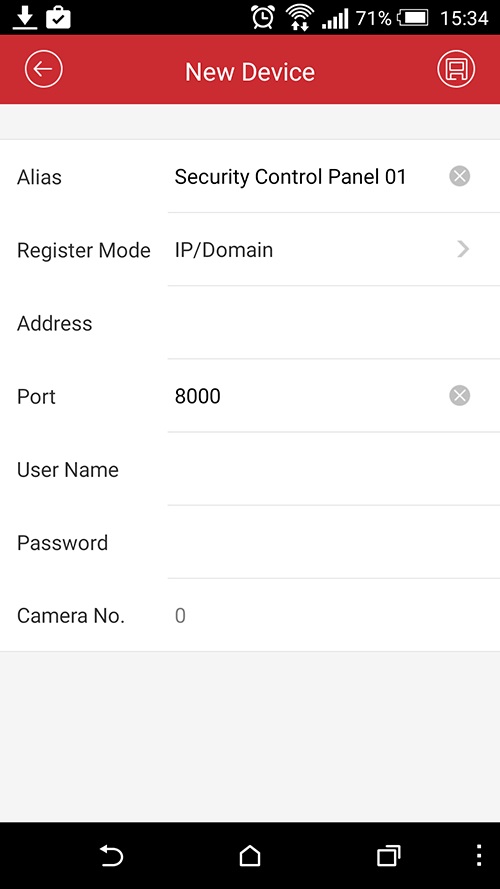The image size is (500, 889).
Task: Open the recent apps overview button
Action: tap(389, 856)
